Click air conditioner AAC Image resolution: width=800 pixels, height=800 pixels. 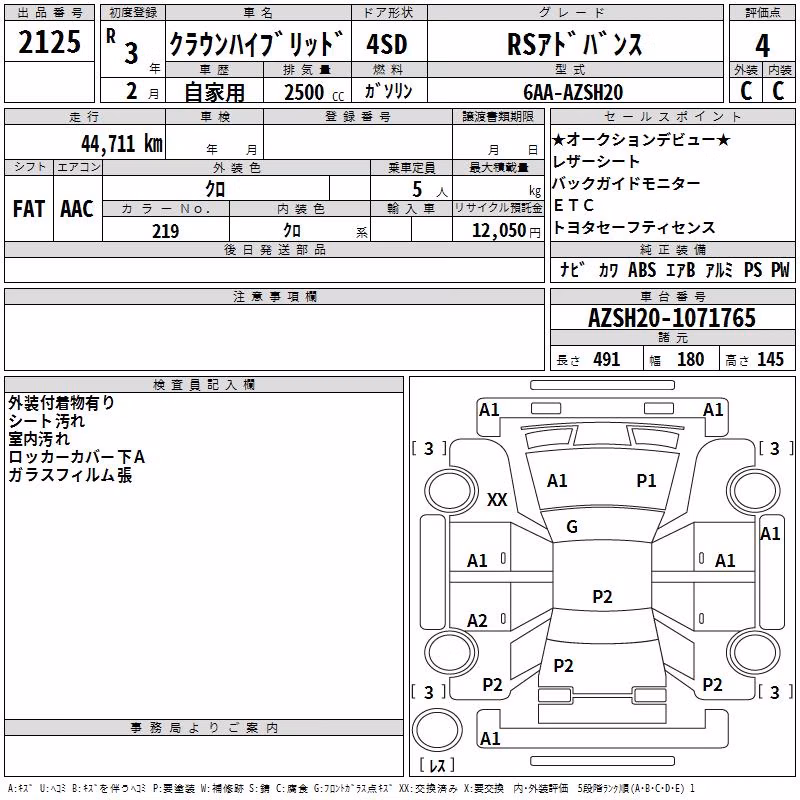pos(77,209)
